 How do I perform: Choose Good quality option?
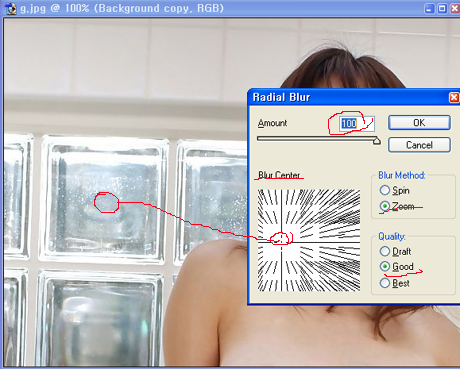coord(385,266)
